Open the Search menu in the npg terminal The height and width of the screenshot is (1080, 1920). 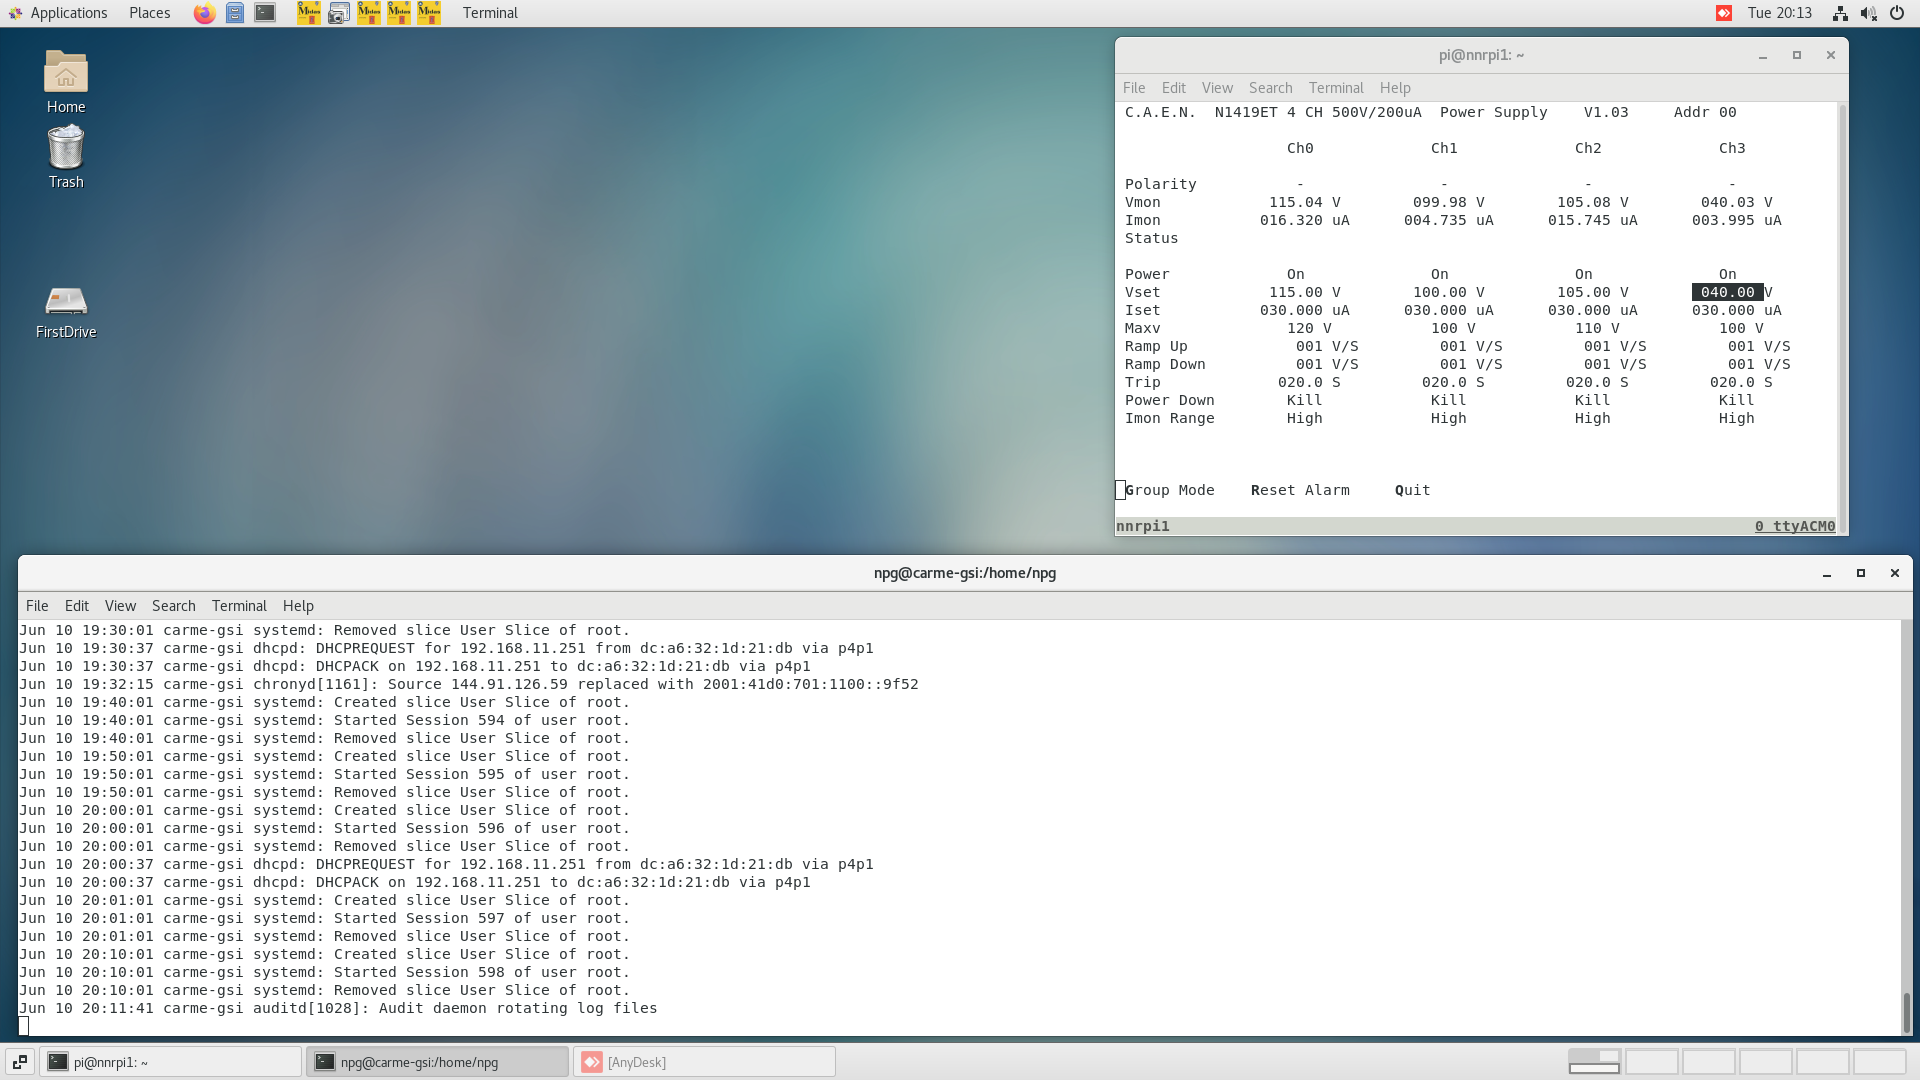coord(173,605)
